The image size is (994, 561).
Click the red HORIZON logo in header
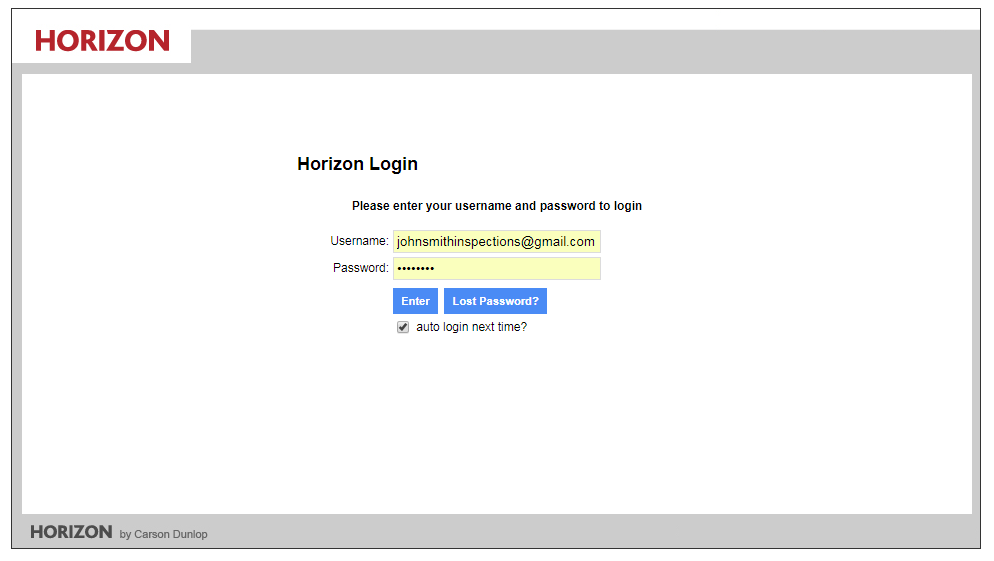pos(102,41)
